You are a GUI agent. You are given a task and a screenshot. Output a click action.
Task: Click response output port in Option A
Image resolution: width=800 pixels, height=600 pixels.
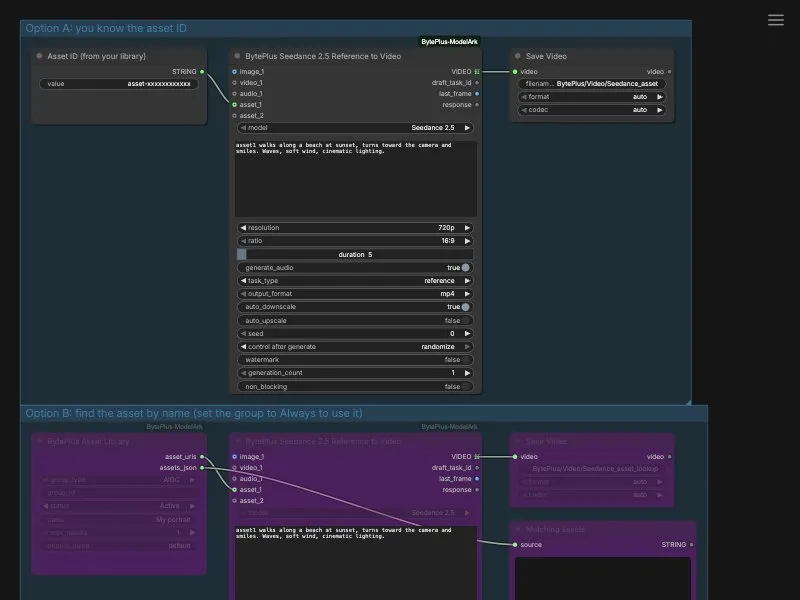(x=477, y=105)
